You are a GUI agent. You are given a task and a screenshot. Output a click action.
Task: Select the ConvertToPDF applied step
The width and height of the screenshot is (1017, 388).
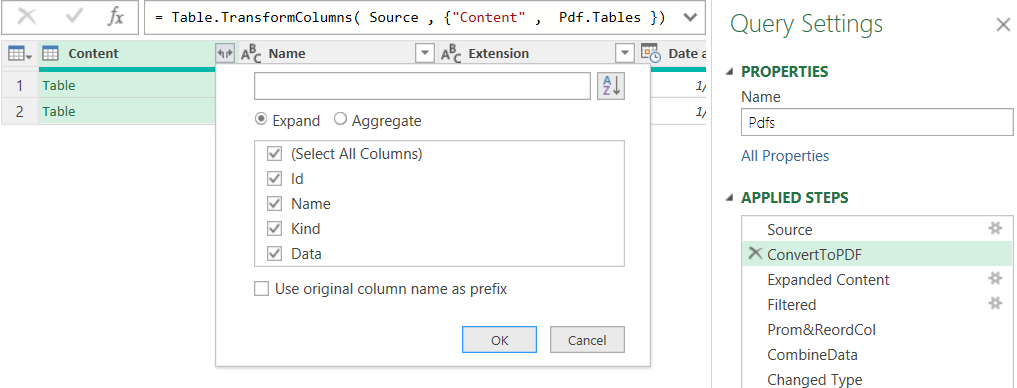(x=877, y=254)
